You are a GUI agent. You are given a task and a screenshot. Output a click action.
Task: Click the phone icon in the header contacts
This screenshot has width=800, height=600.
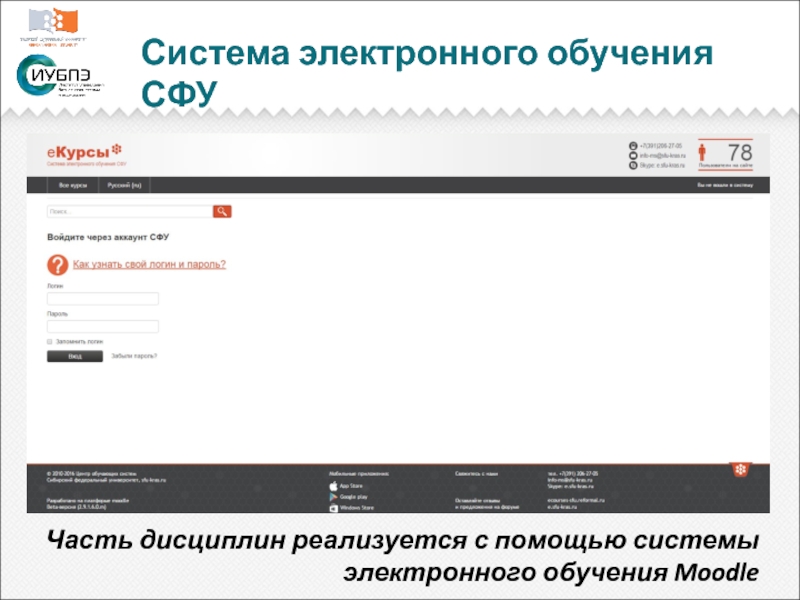click(633, 146)
